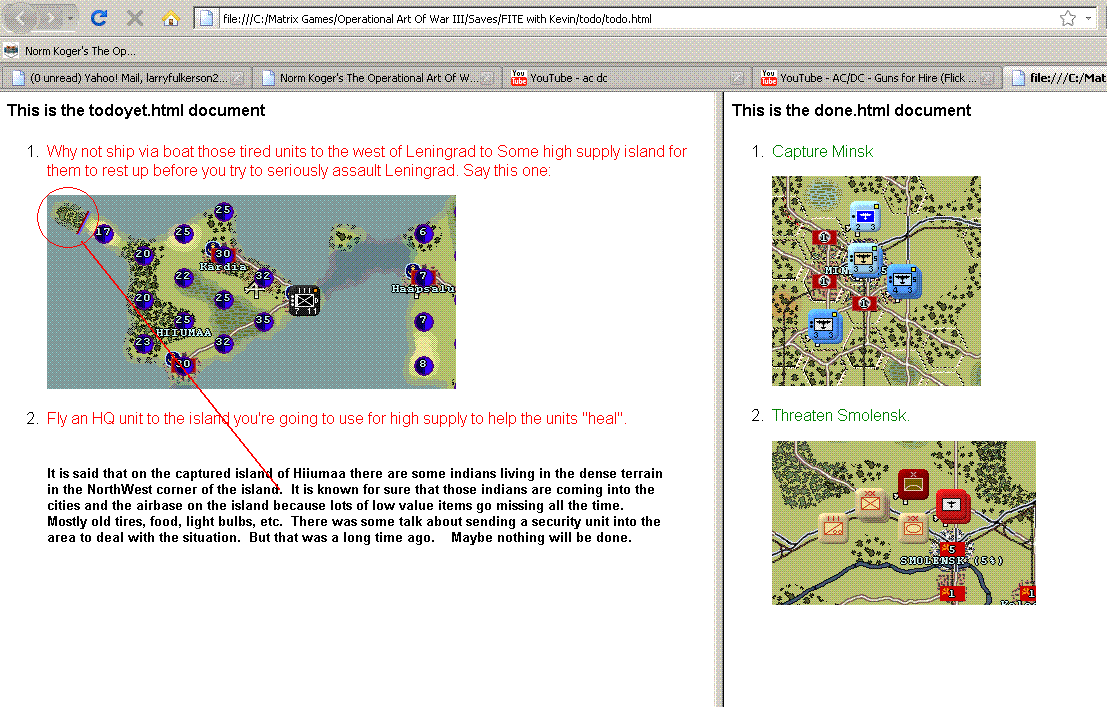The width and height of the screenshot is (1107, 707).
Task: Click the Kardia label on the island map
Action: pos(223,267)
